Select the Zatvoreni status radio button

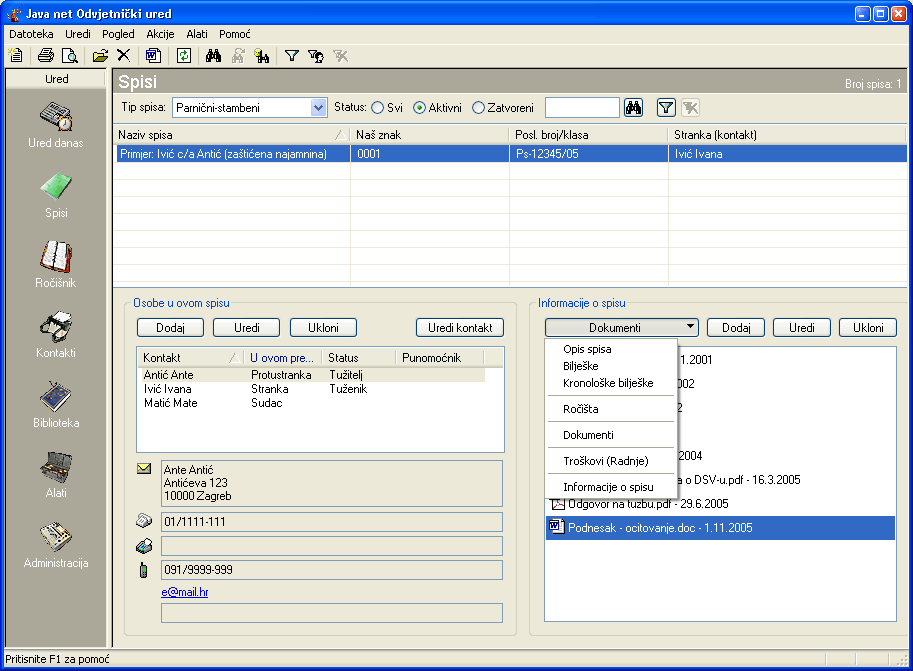(478, 108)
